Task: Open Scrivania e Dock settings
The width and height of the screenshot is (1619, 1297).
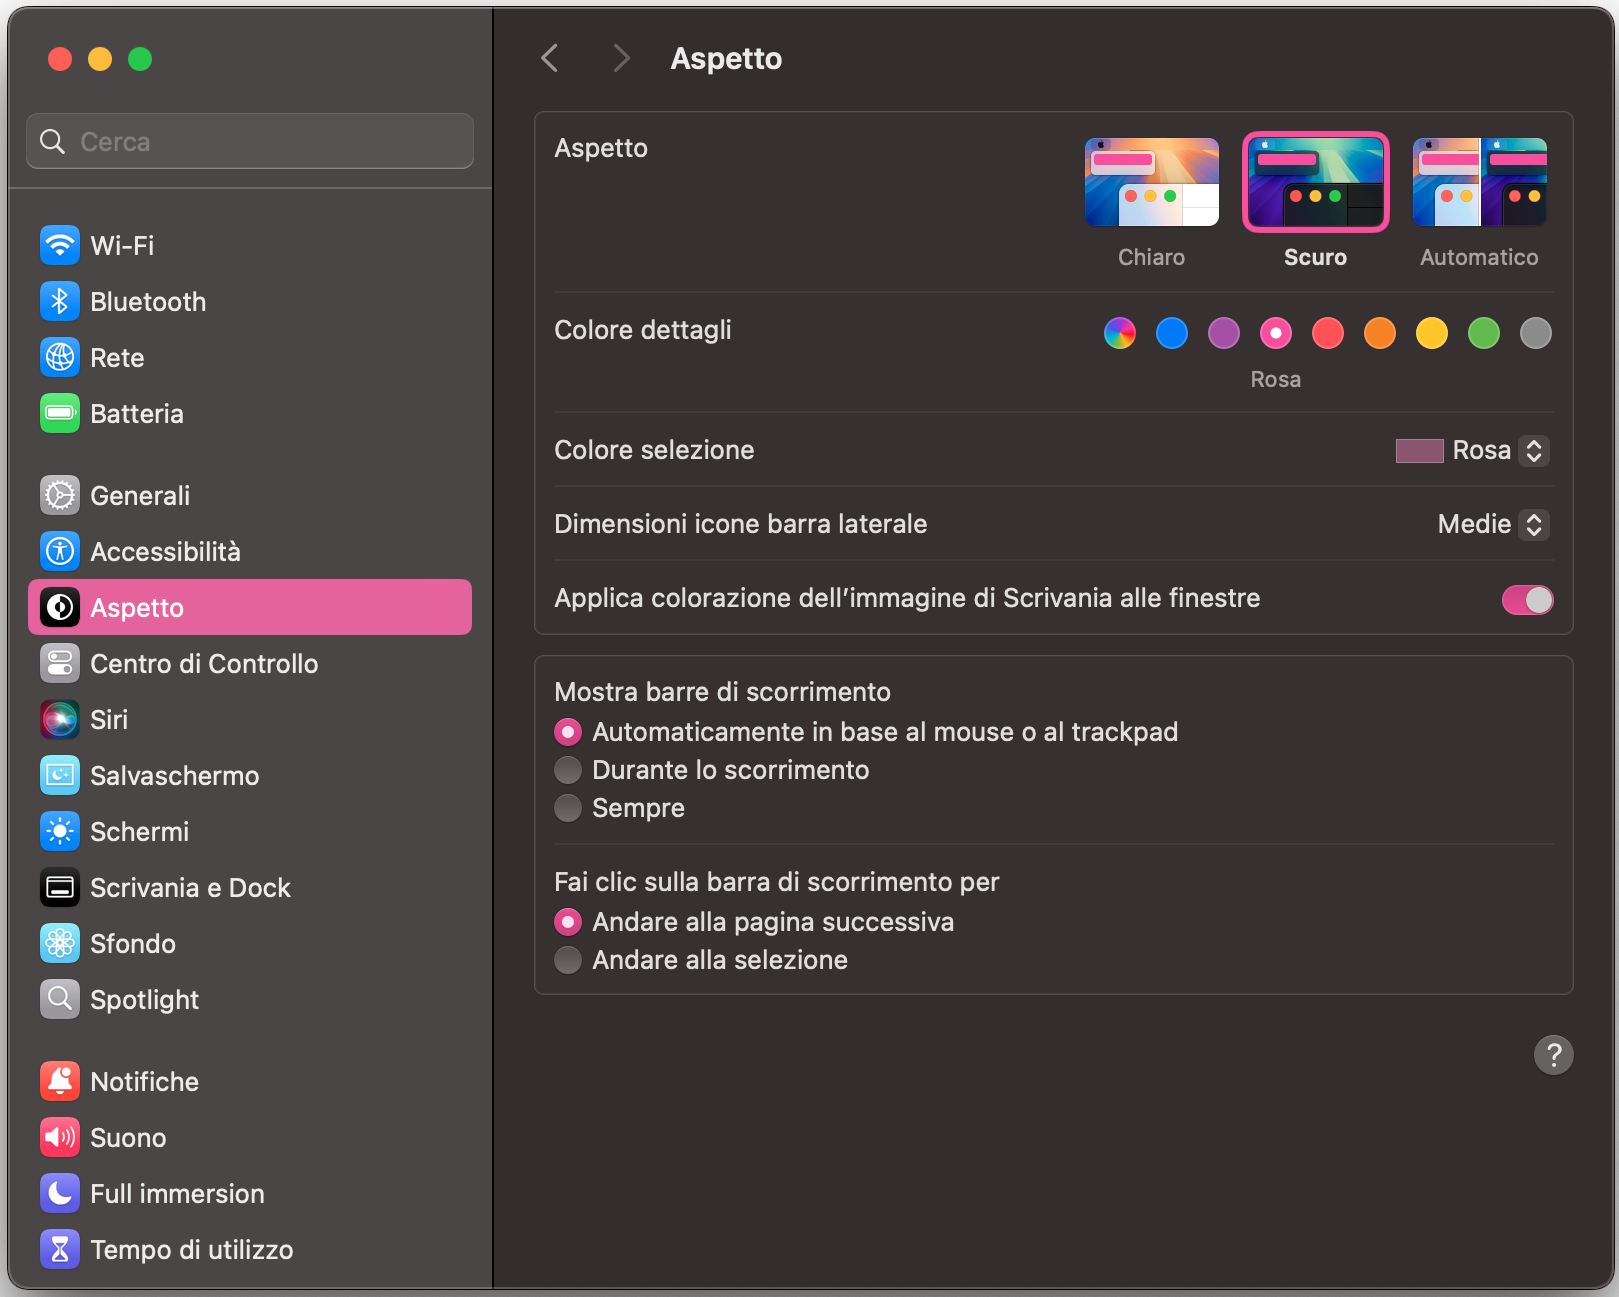Action: tap(190, 887)
